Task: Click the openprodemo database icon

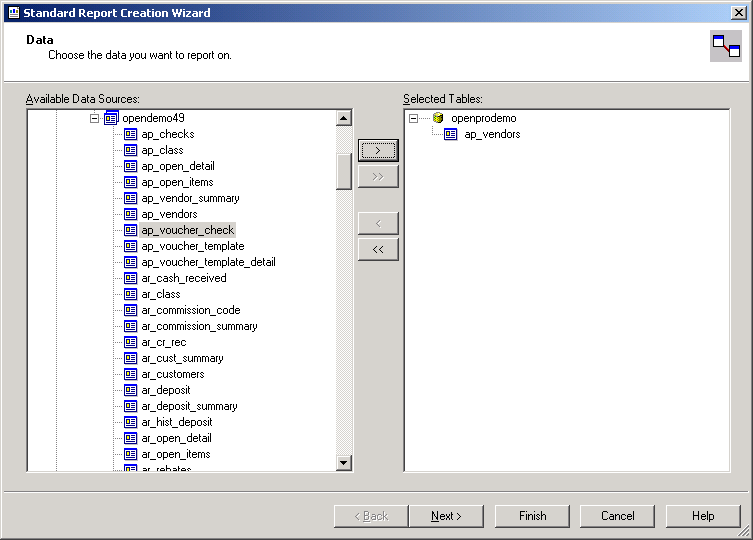Action: tap(438, 118)
